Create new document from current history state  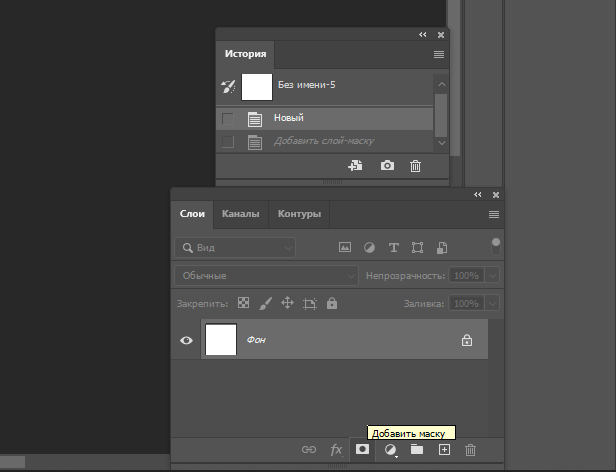(355, 165)
